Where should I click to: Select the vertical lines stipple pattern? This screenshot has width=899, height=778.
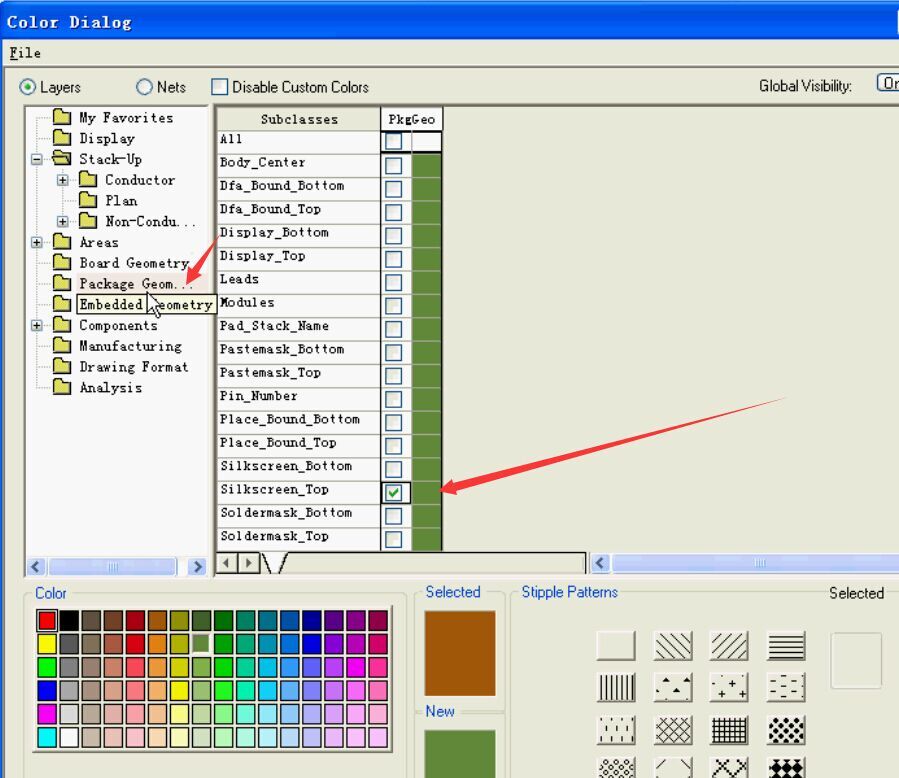pos(616,687)
